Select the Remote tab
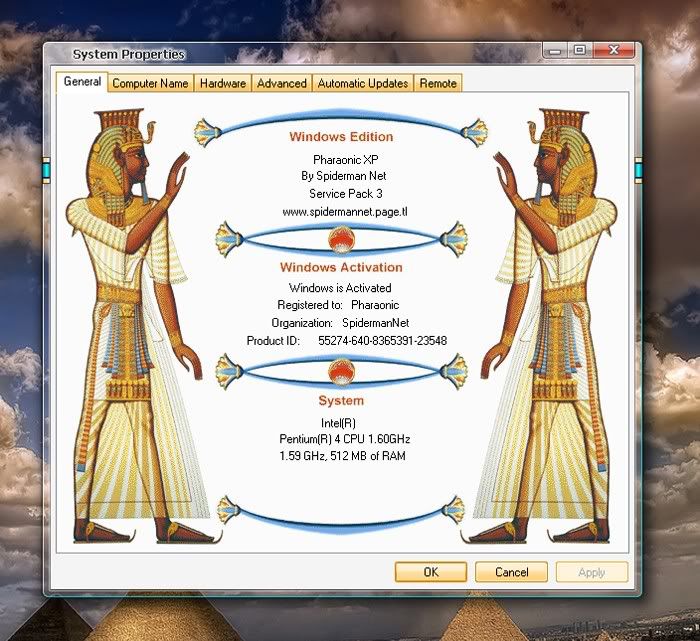700x641 pixels. coord(438,83)
